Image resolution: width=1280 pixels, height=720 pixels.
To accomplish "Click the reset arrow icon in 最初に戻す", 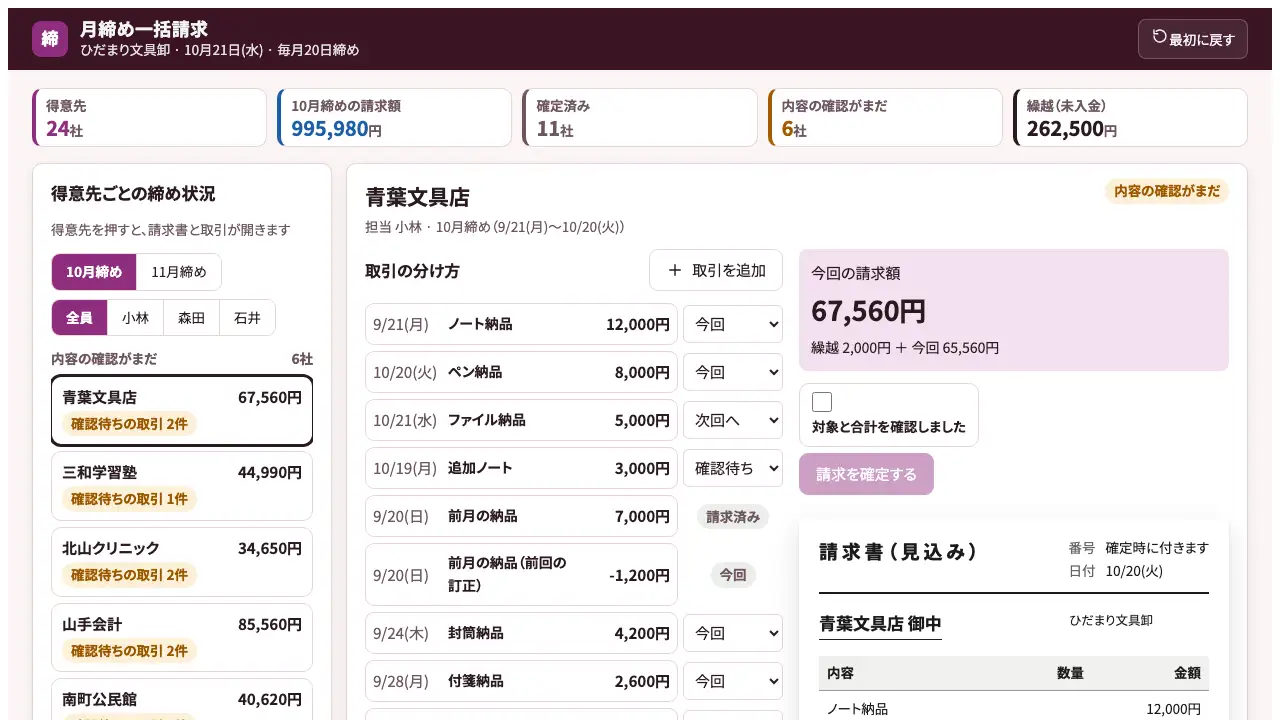I will [1159, 37].
